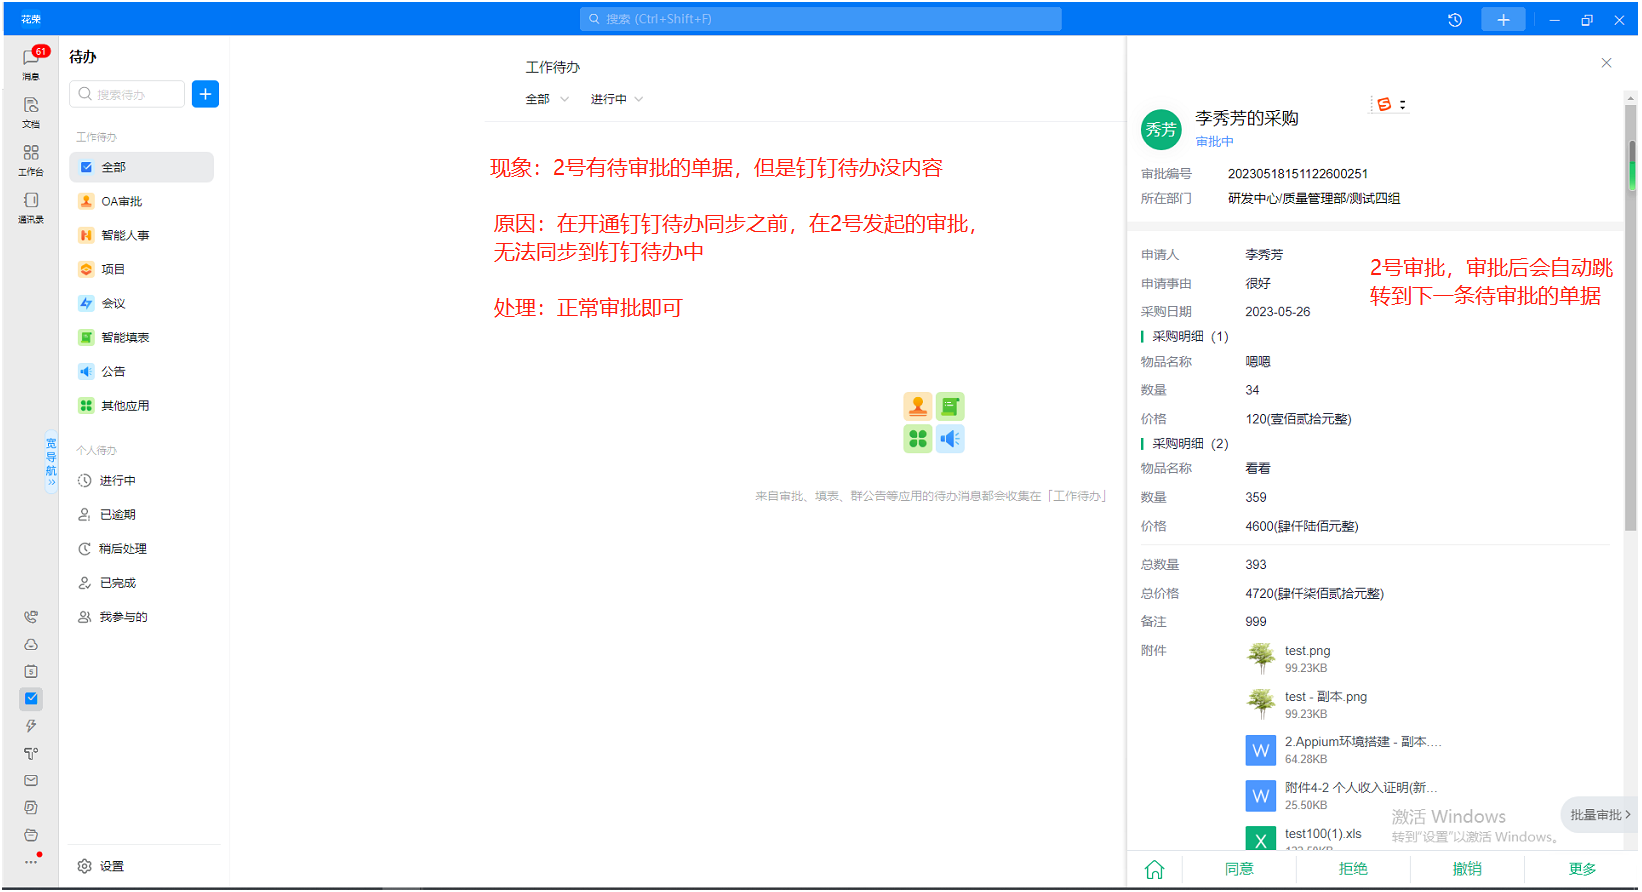Click the orange approval icon in empty state
1642x892 pixels.
(918, 406)
